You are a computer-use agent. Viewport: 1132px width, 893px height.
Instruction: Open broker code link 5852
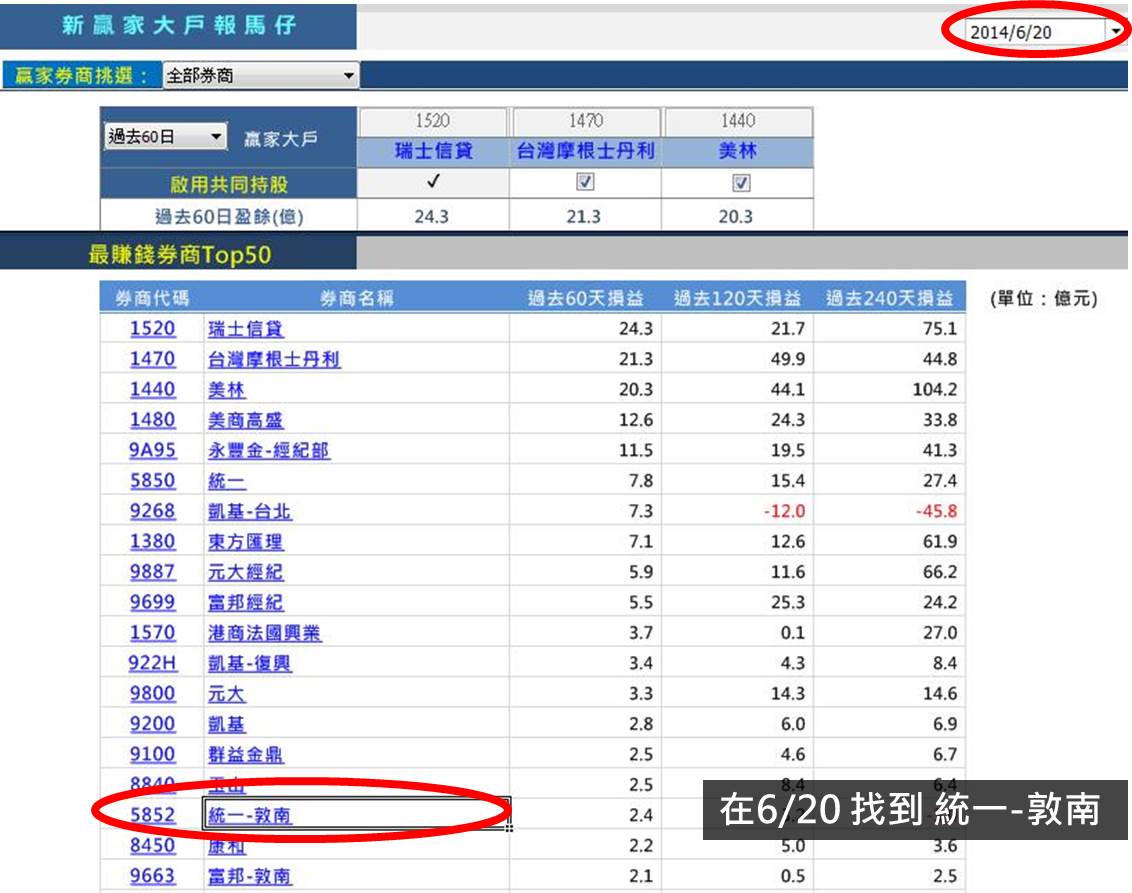click(152, 814)
